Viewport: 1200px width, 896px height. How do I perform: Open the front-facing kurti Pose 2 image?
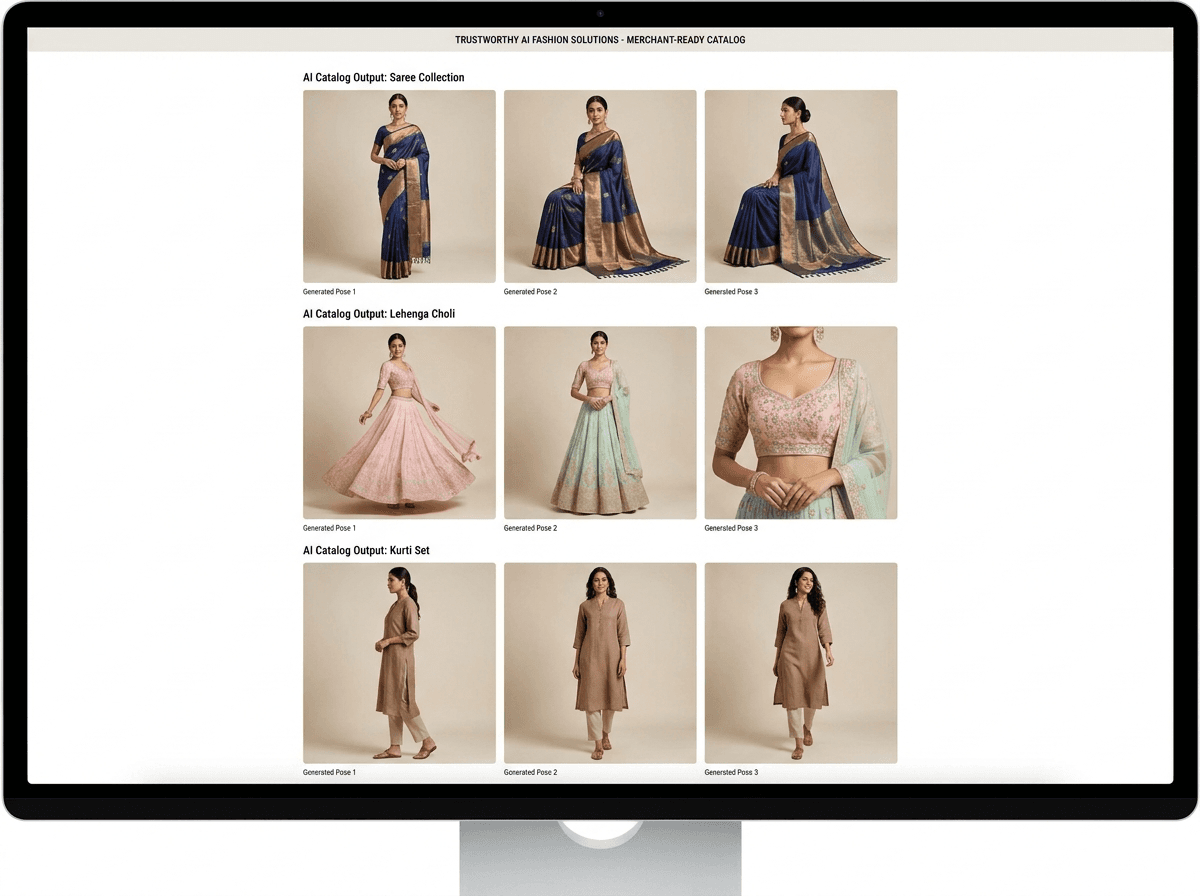click(x=600, y=663)
